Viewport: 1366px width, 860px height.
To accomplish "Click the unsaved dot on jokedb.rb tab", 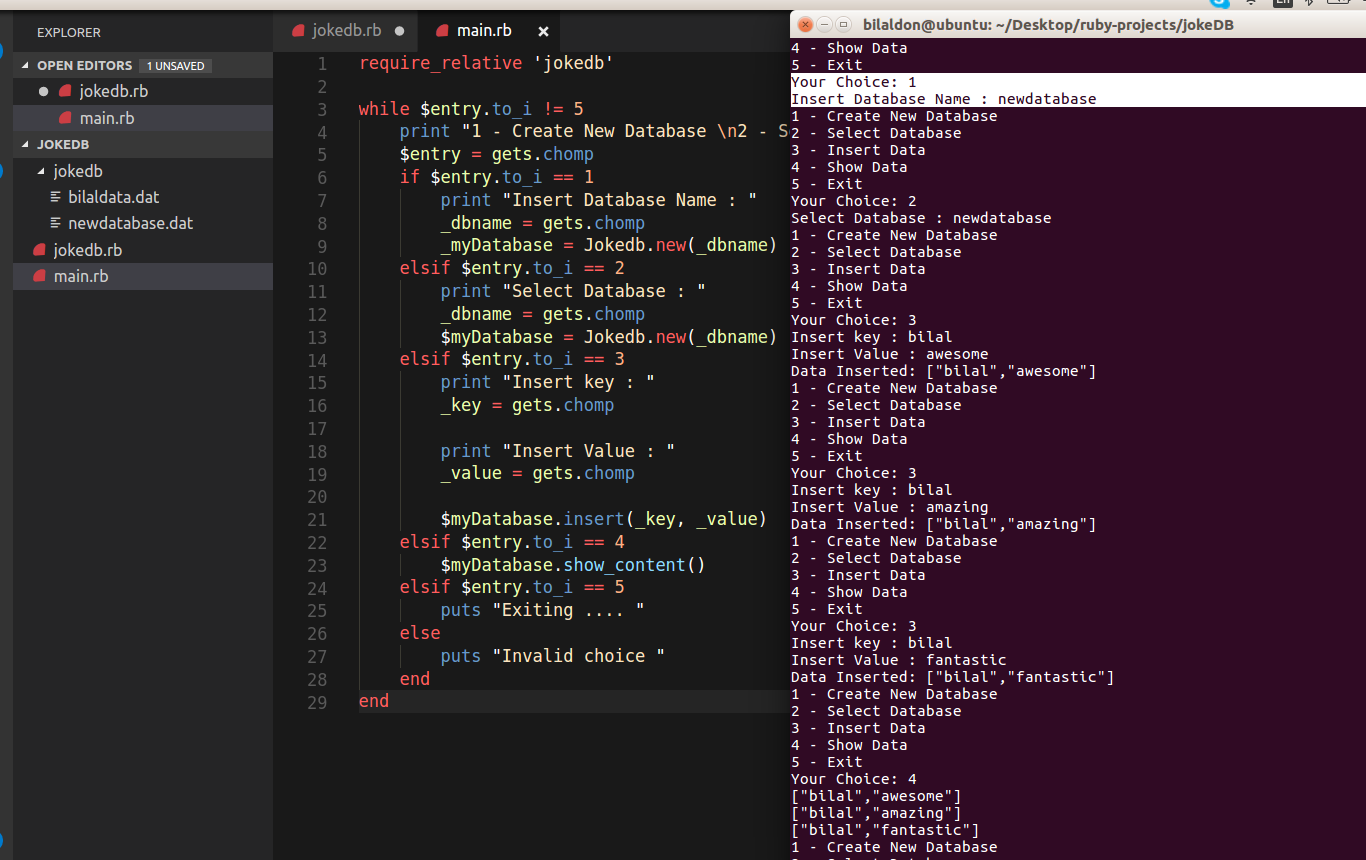I will coord(400,31).
